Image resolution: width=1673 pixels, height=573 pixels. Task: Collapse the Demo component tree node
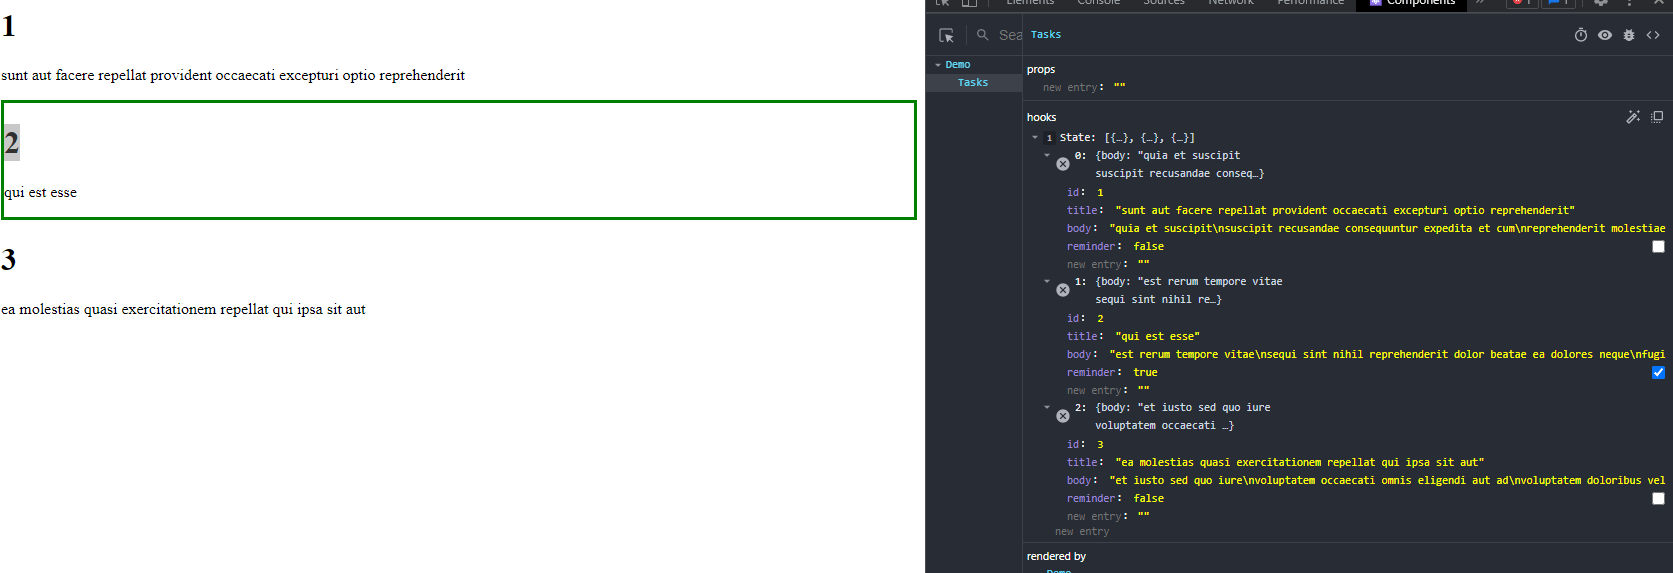click(x=938, y=65)
